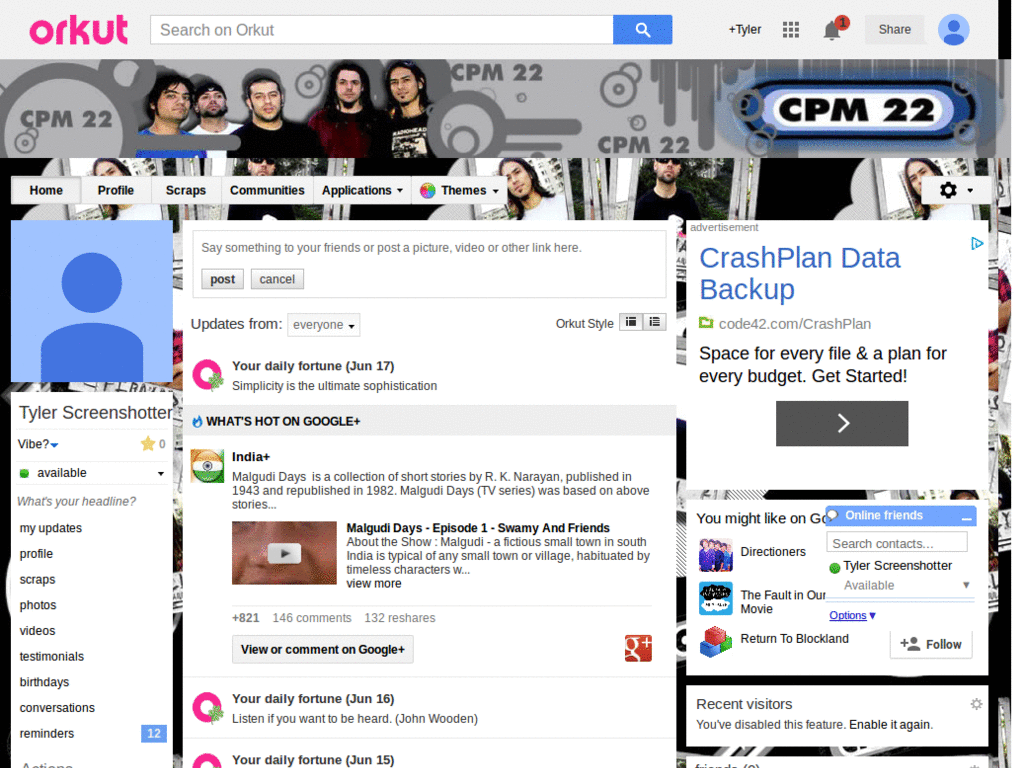Click the Jun 16 fortune Orkut icon
The image size is (1024, 768).
pyautogui.click(x=208, y=709)
